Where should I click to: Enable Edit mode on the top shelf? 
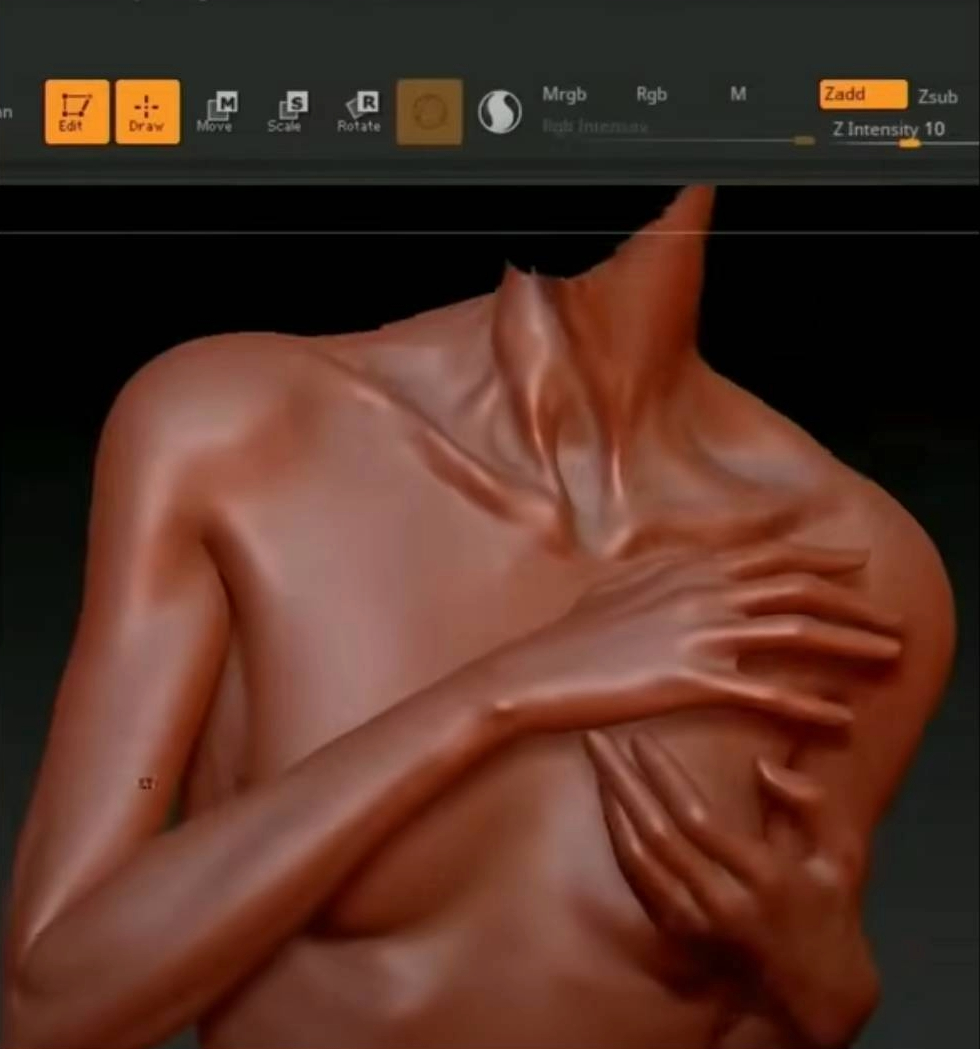click(x=74, y=112)
